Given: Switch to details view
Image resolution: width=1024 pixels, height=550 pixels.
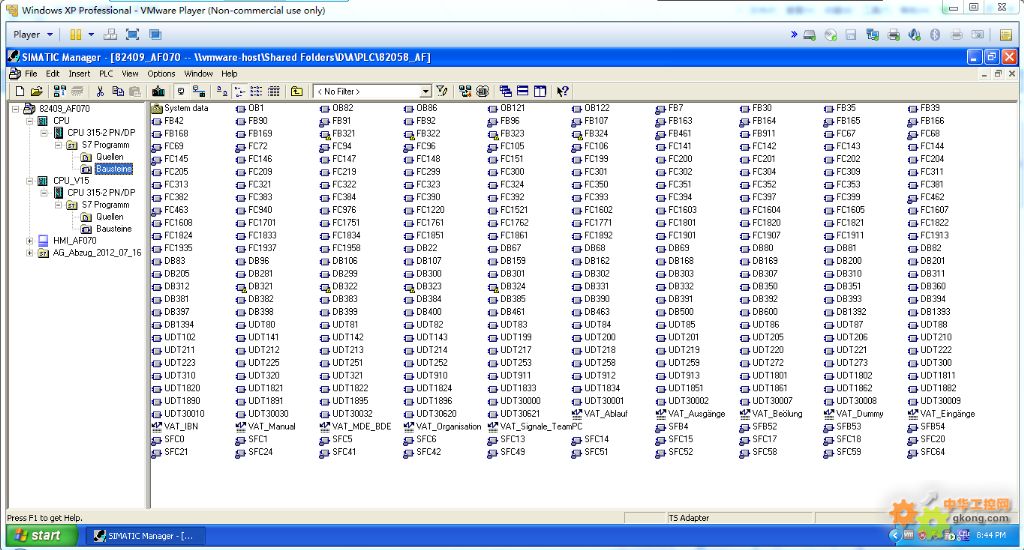Looking at the screenshot, I should tap(274, 91).
